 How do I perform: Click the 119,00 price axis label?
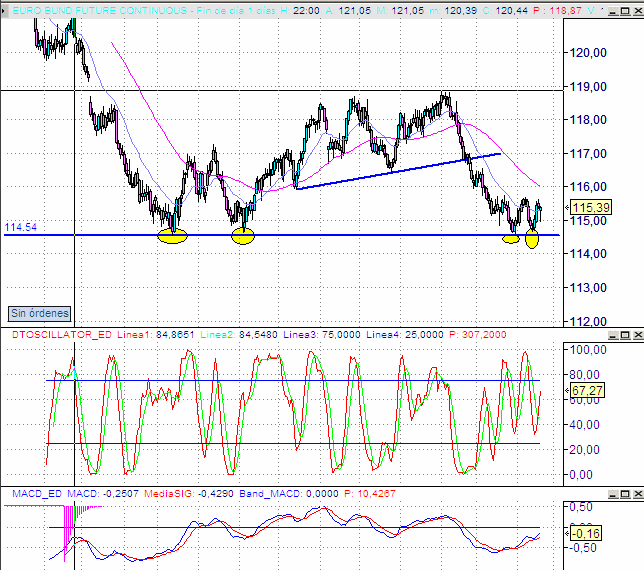point(588,87)
